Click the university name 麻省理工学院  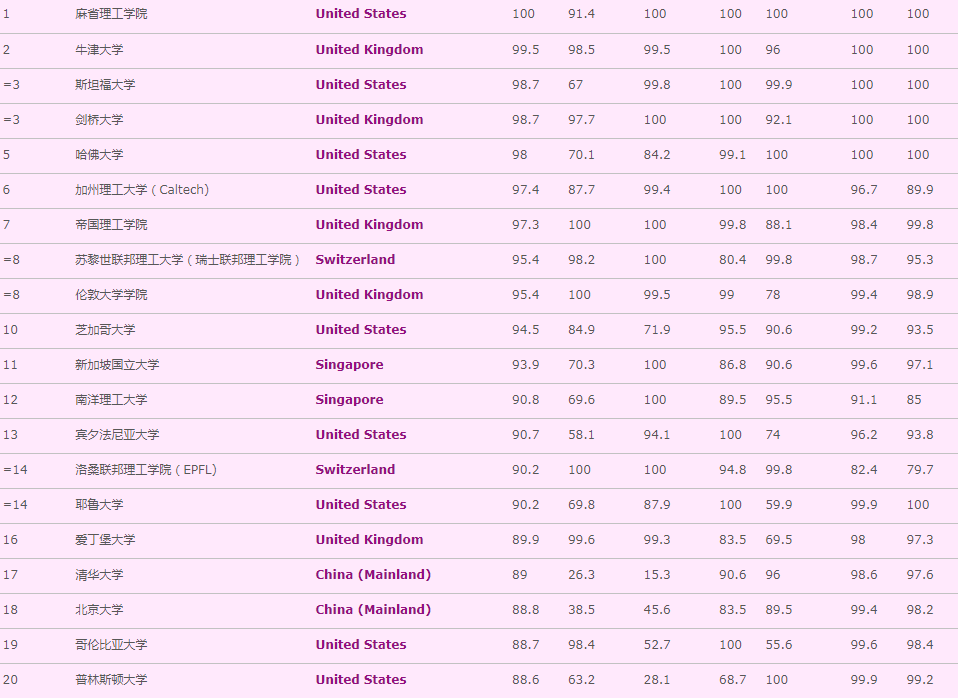111,13
